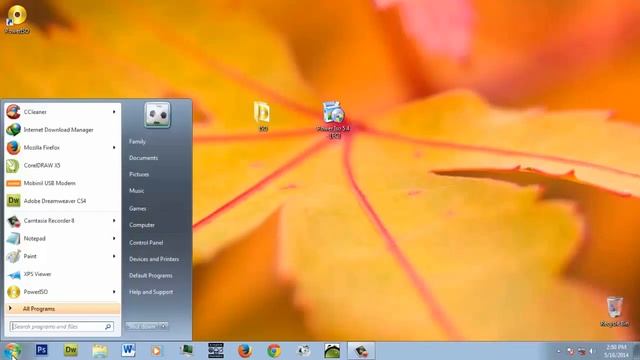The height and width of the screenshot is (360, 640).
Task: Open Music from the Start menu
Action: (137, 191)
